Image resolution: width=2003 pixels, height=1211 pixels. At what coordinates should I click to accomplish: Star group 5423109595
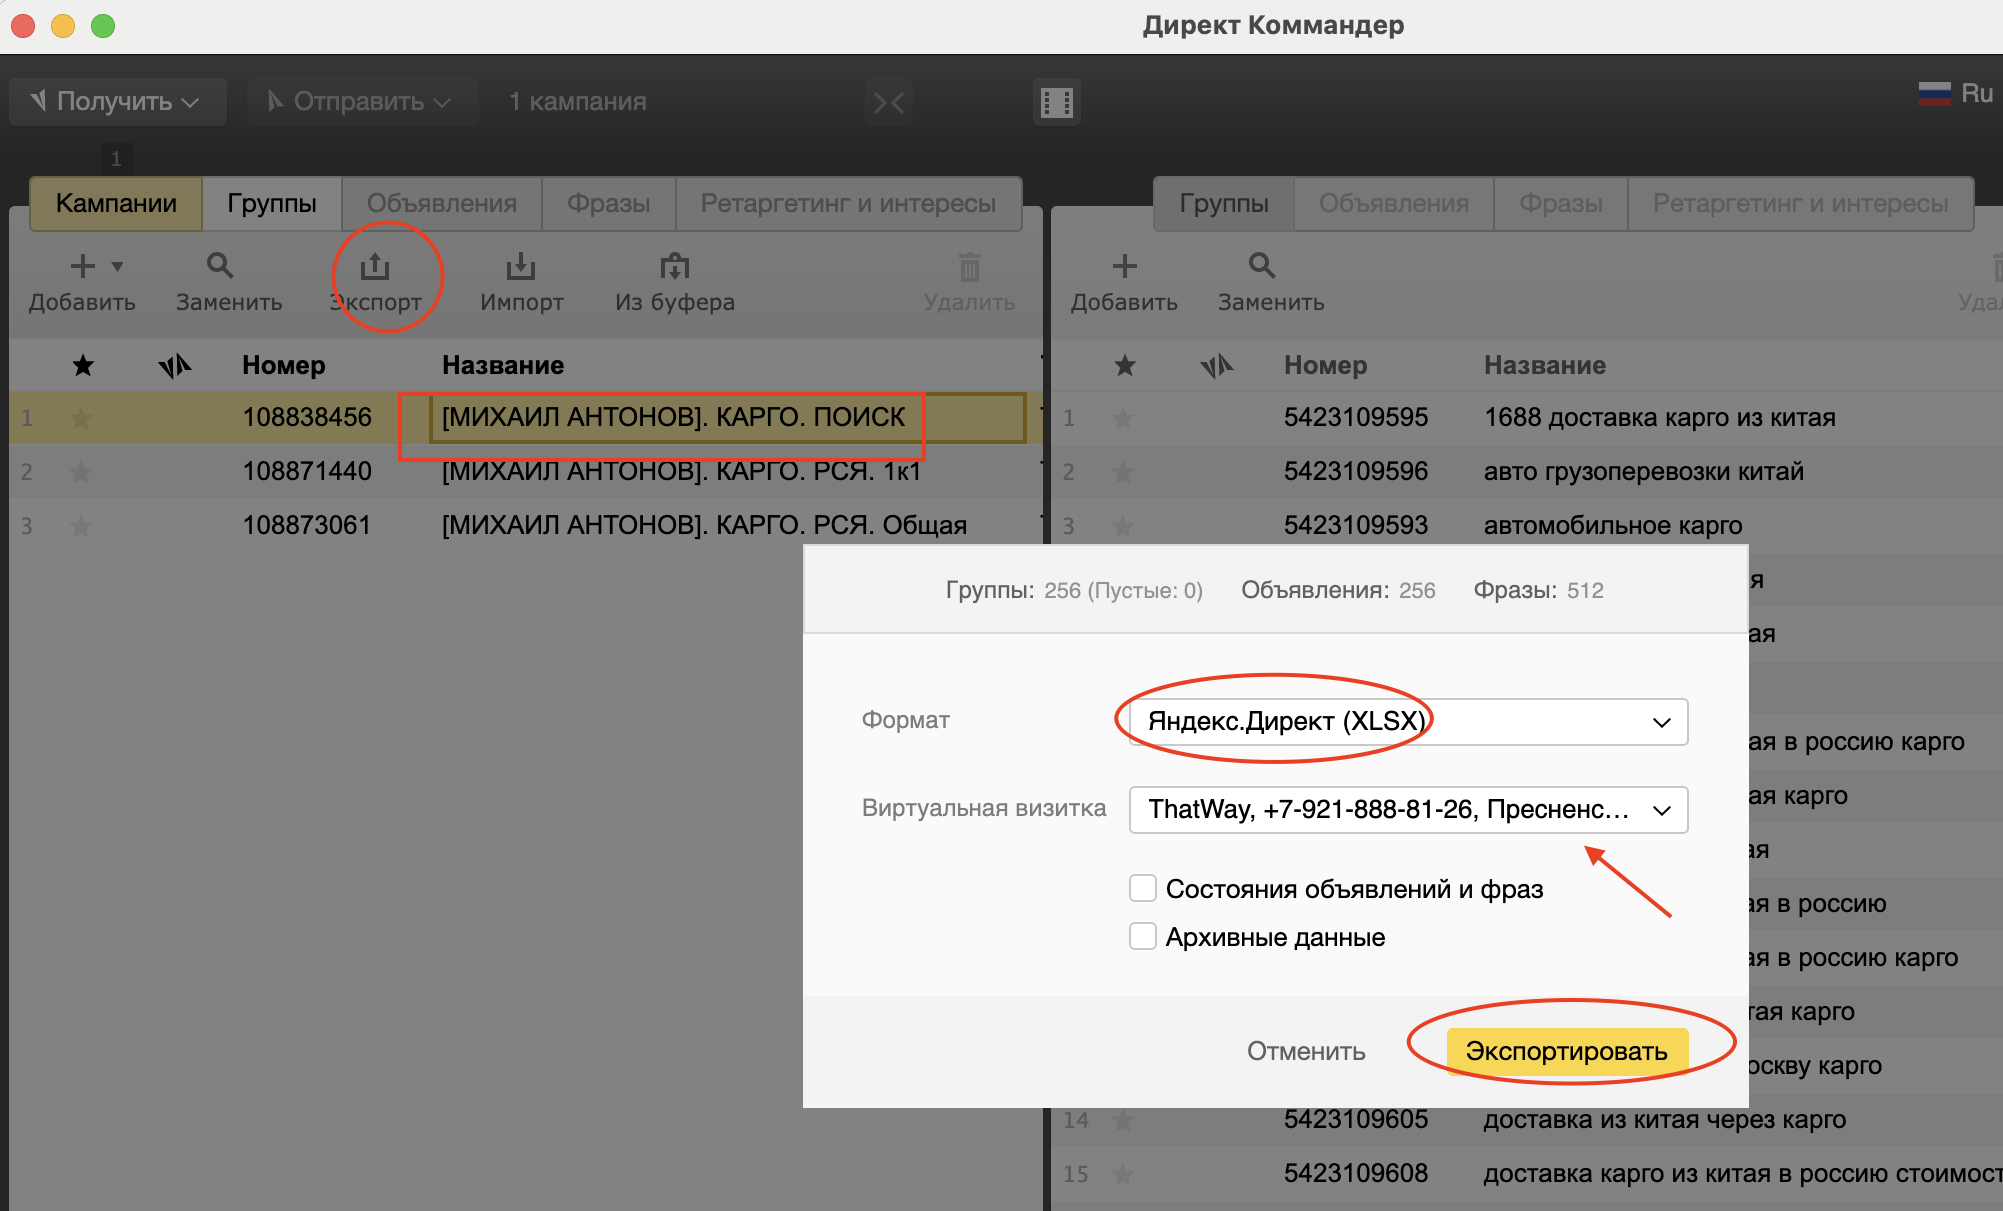coord(1123,418)
